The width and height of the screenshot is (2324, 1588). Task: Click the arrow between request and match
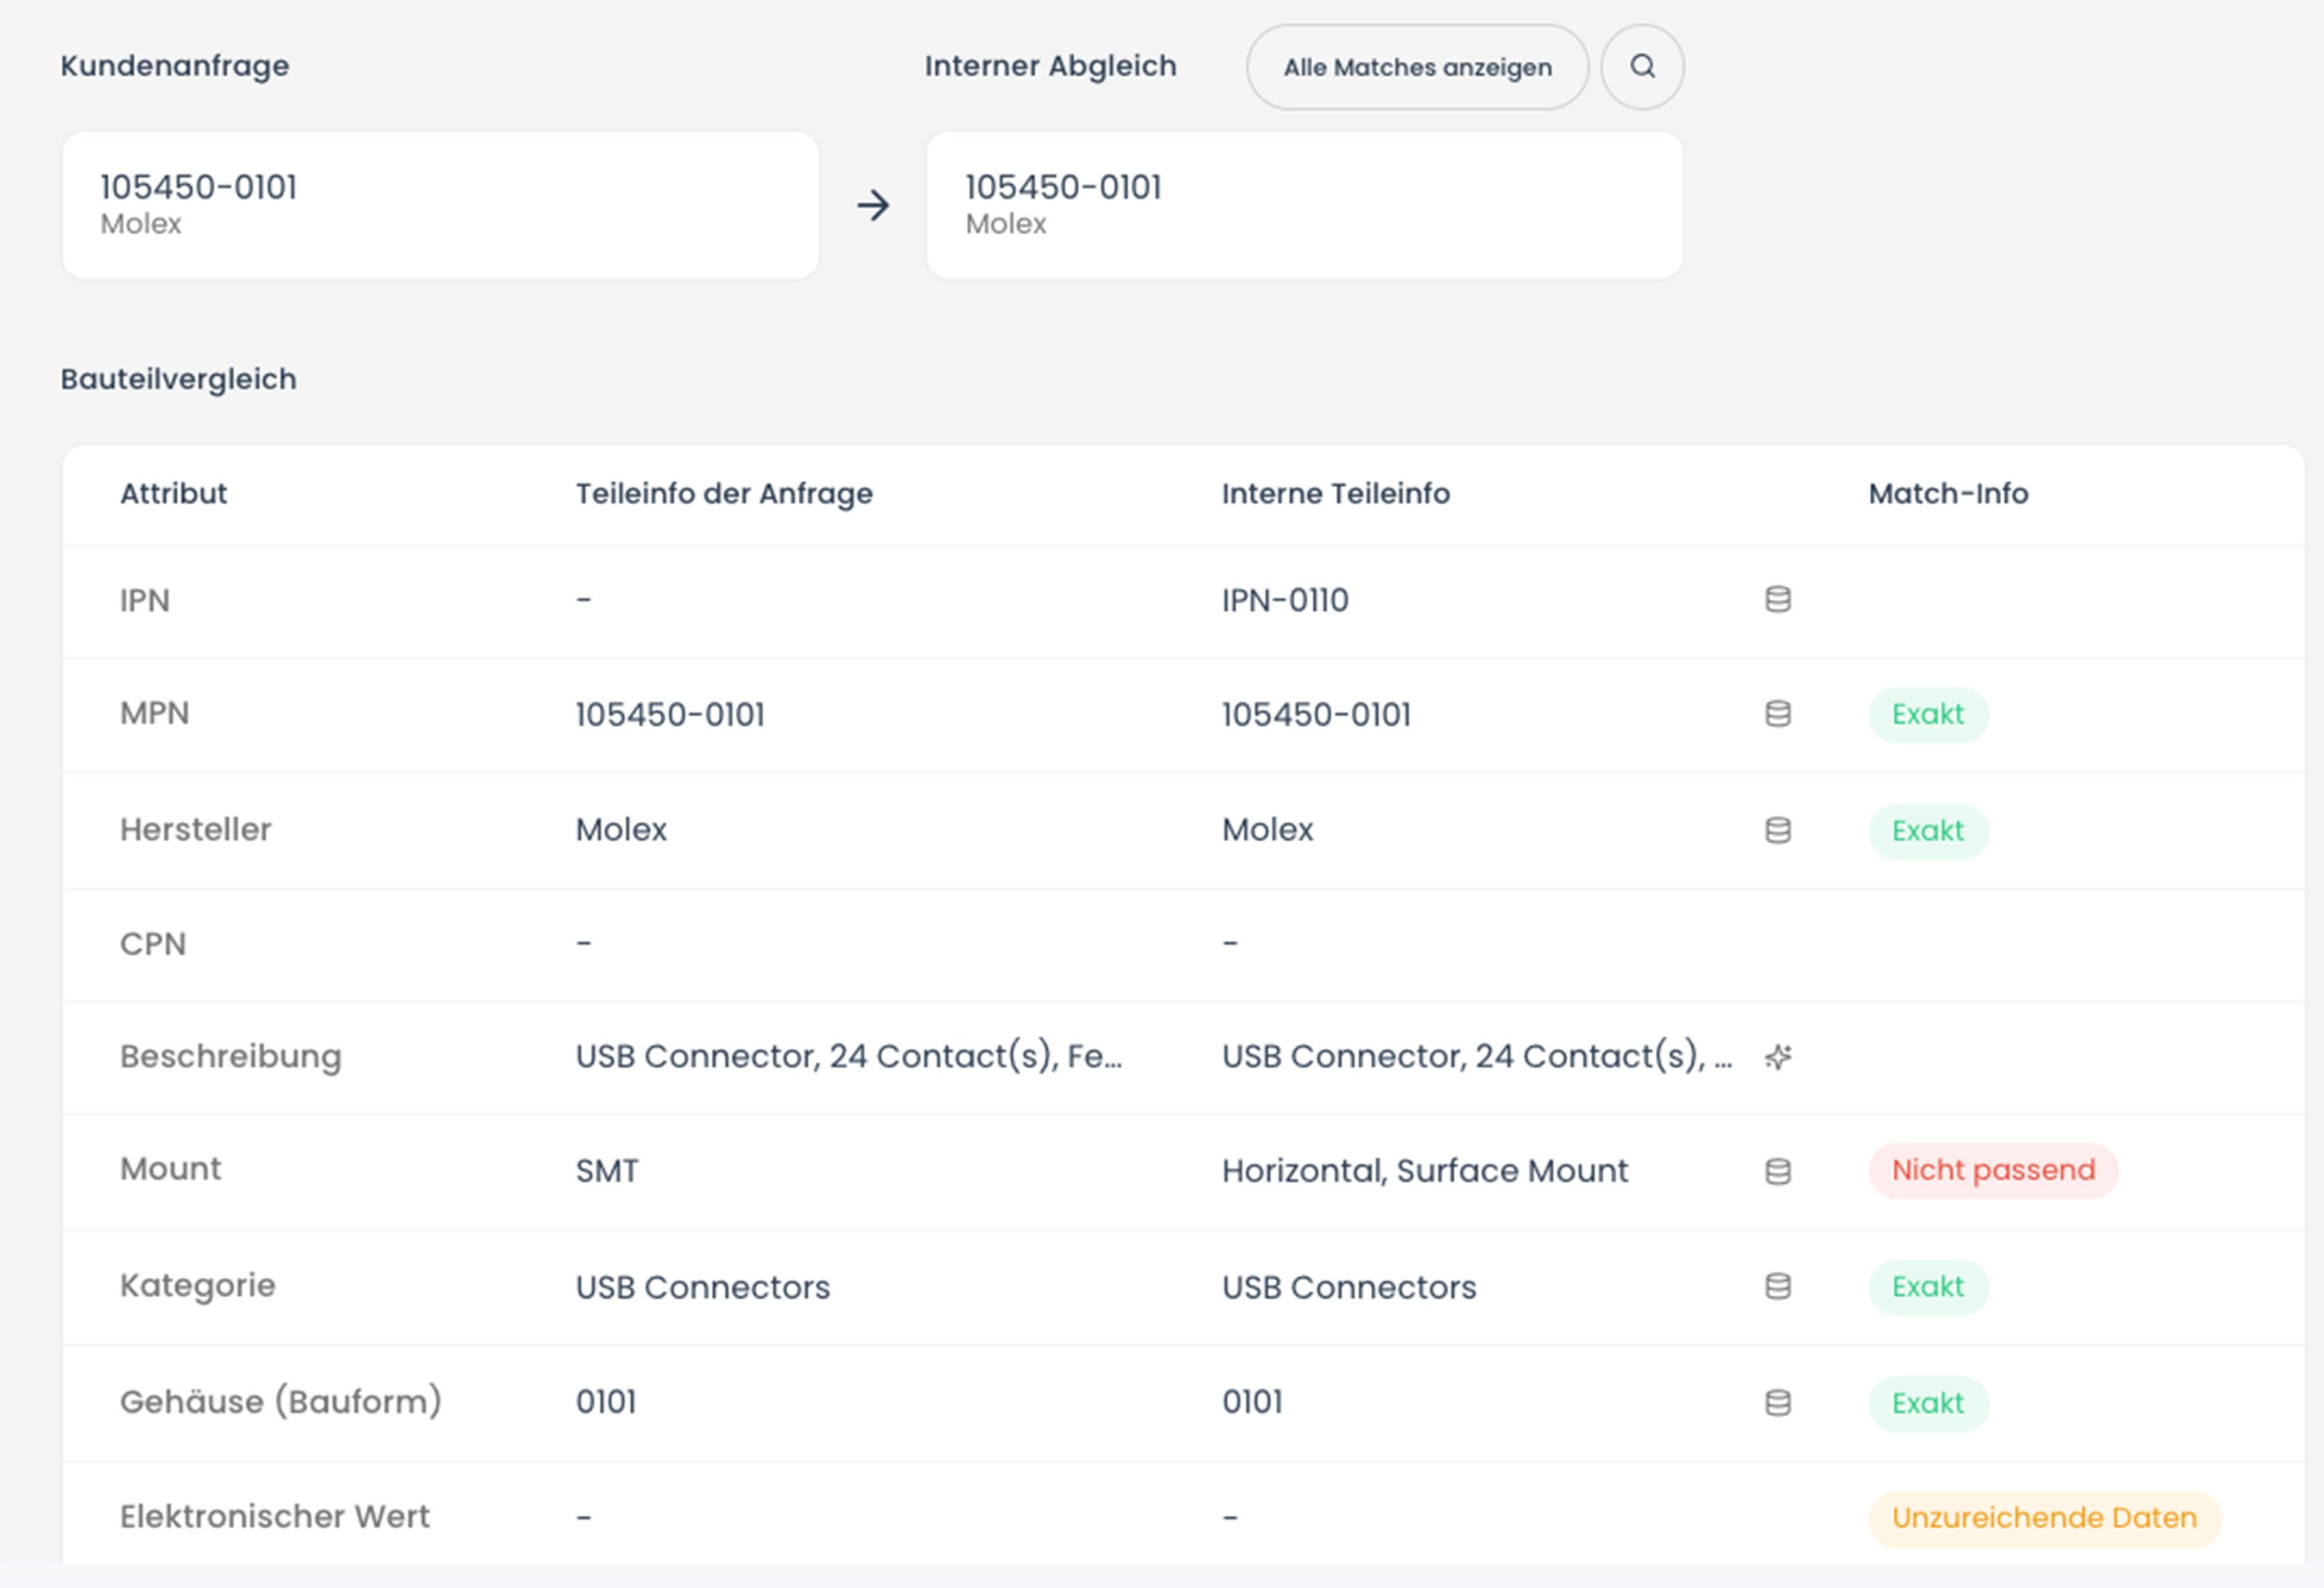[873, 206]
